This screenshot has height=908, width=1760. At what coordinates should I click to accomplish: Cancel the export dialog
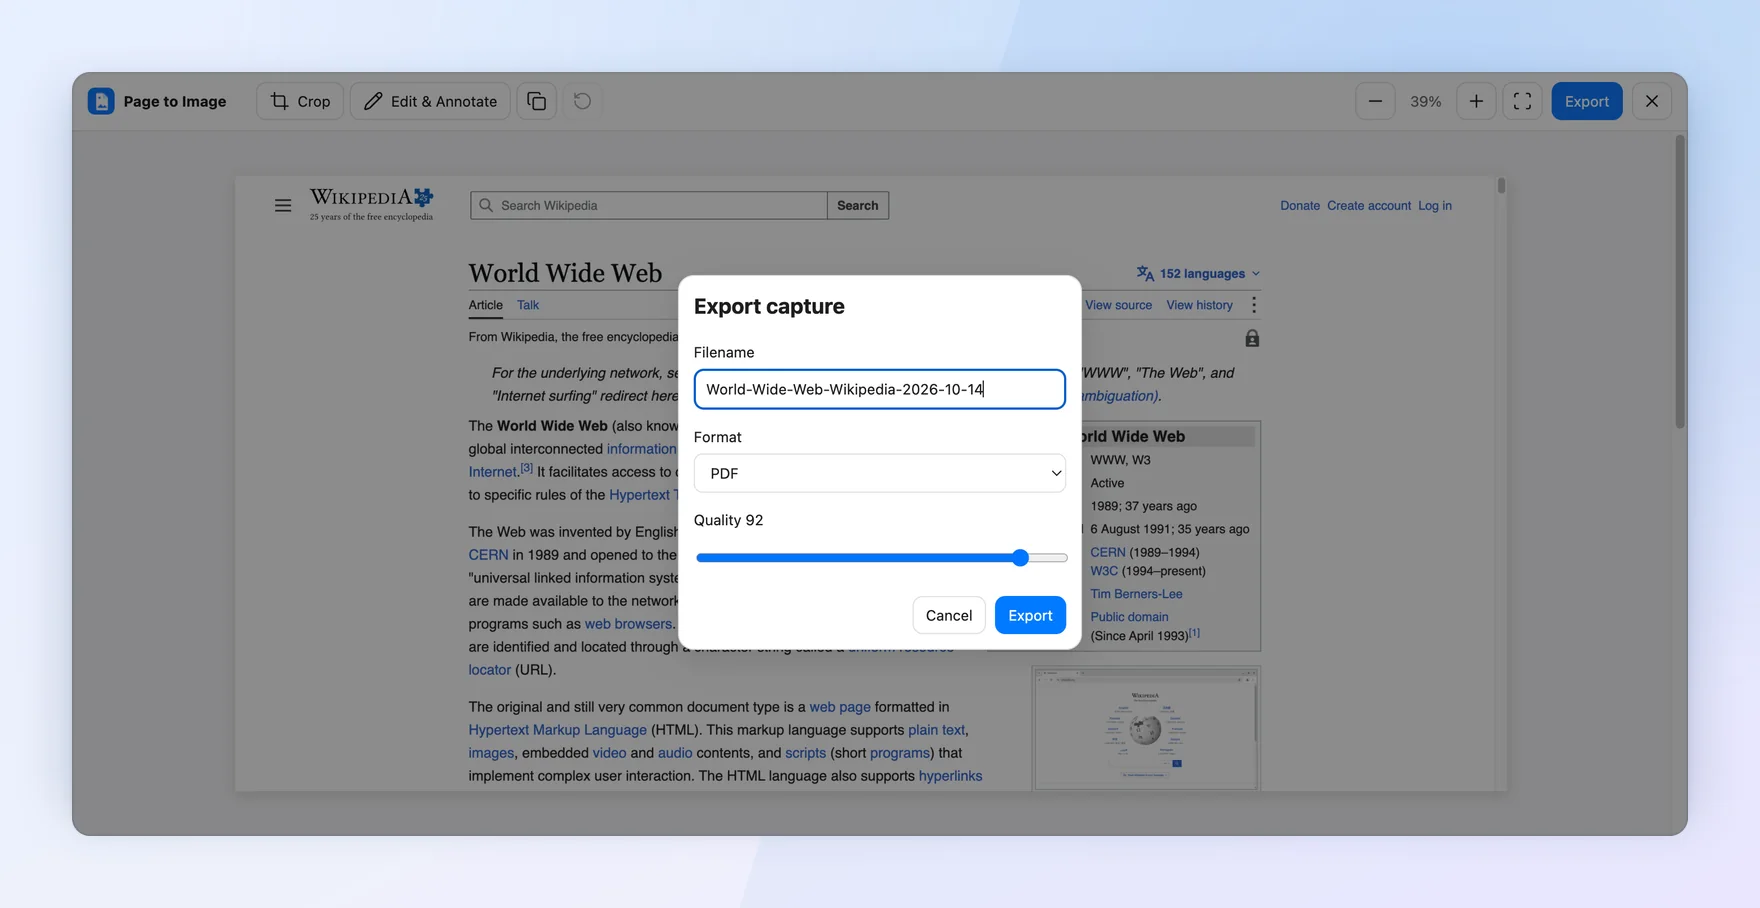click(x=949, y=615)
